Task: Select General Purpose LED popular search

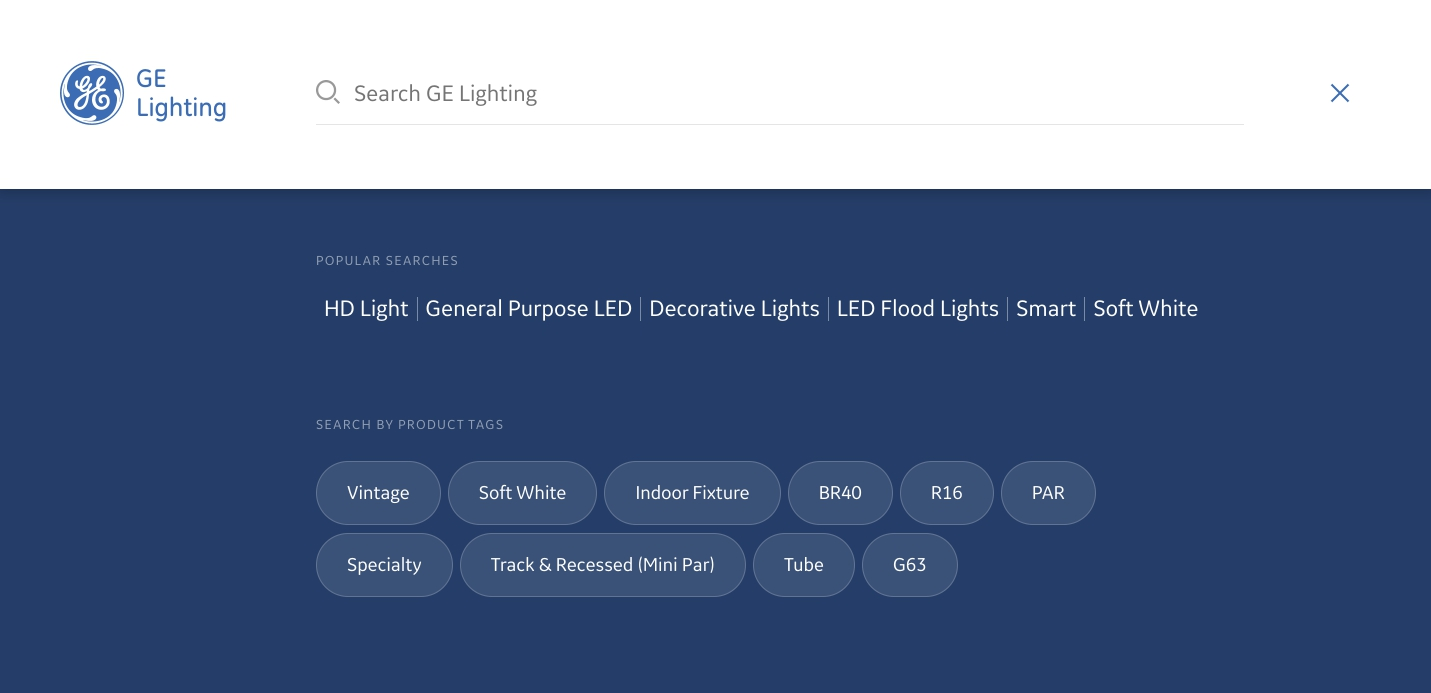Action: click(x=528, y=309)
